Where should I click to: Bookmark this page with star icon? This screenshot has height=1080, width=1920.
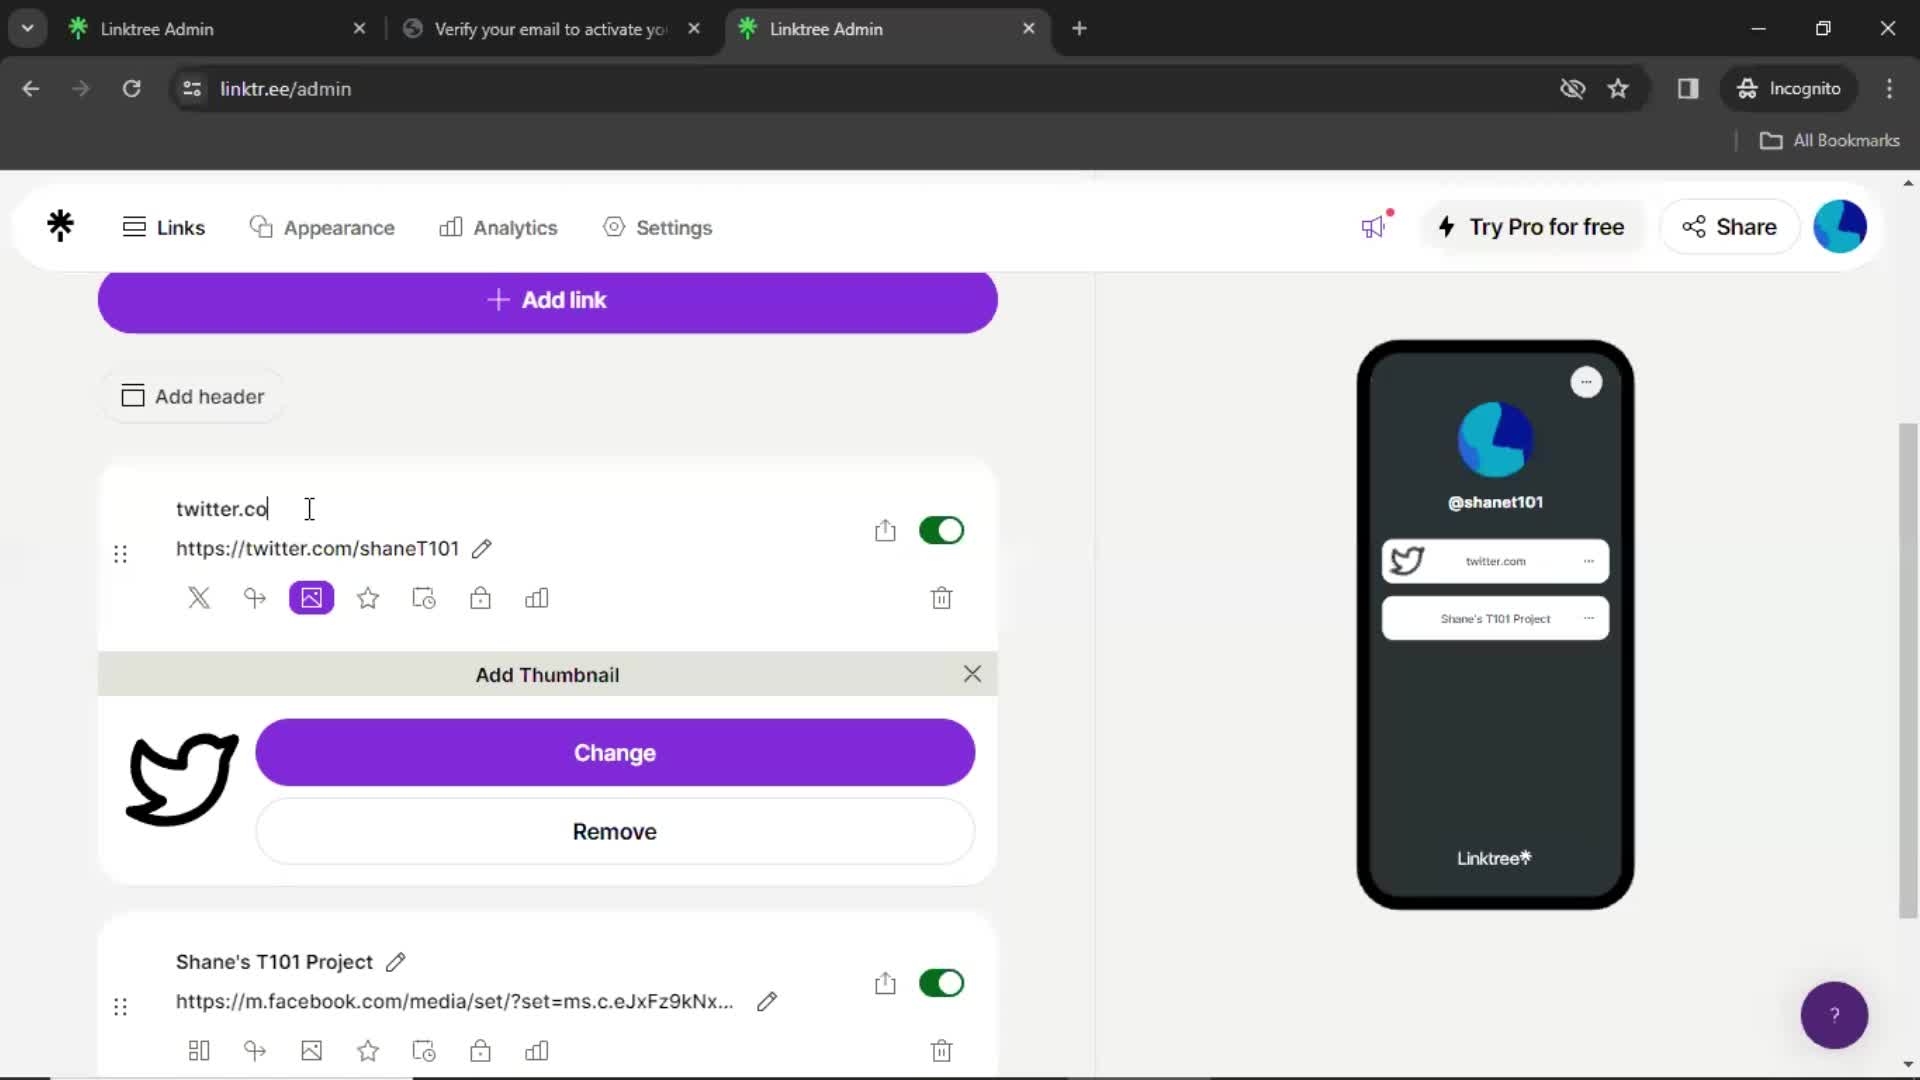pos(1618,89)
